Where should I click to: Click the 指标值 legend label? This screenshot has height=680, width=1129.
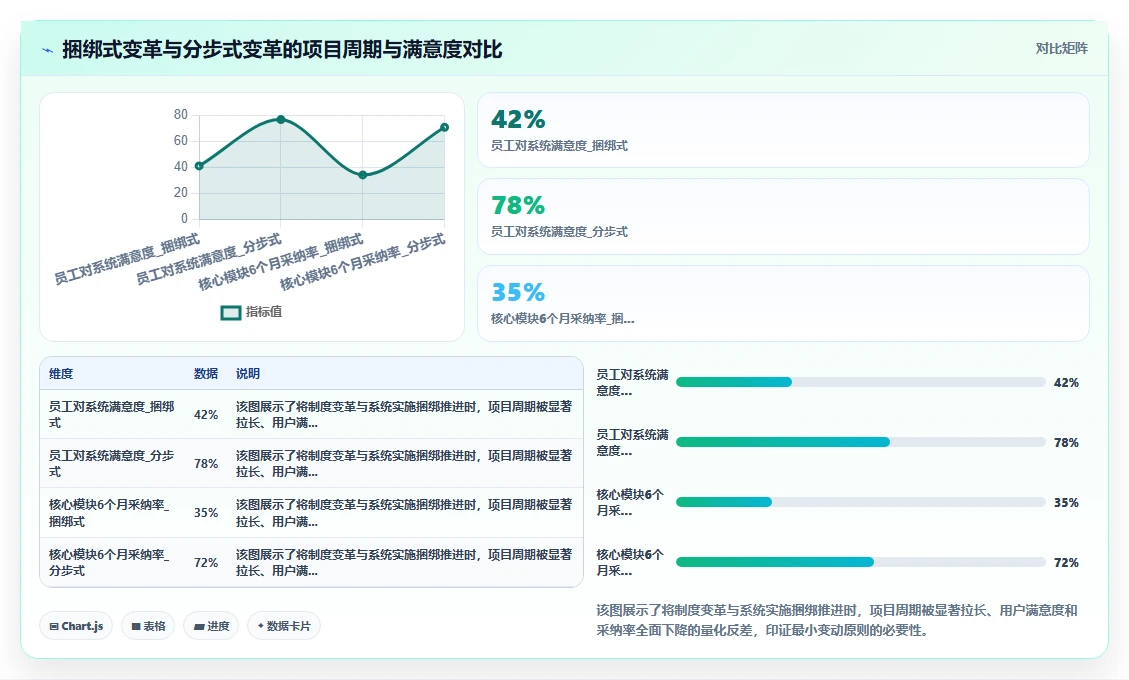tap(264, 312)
